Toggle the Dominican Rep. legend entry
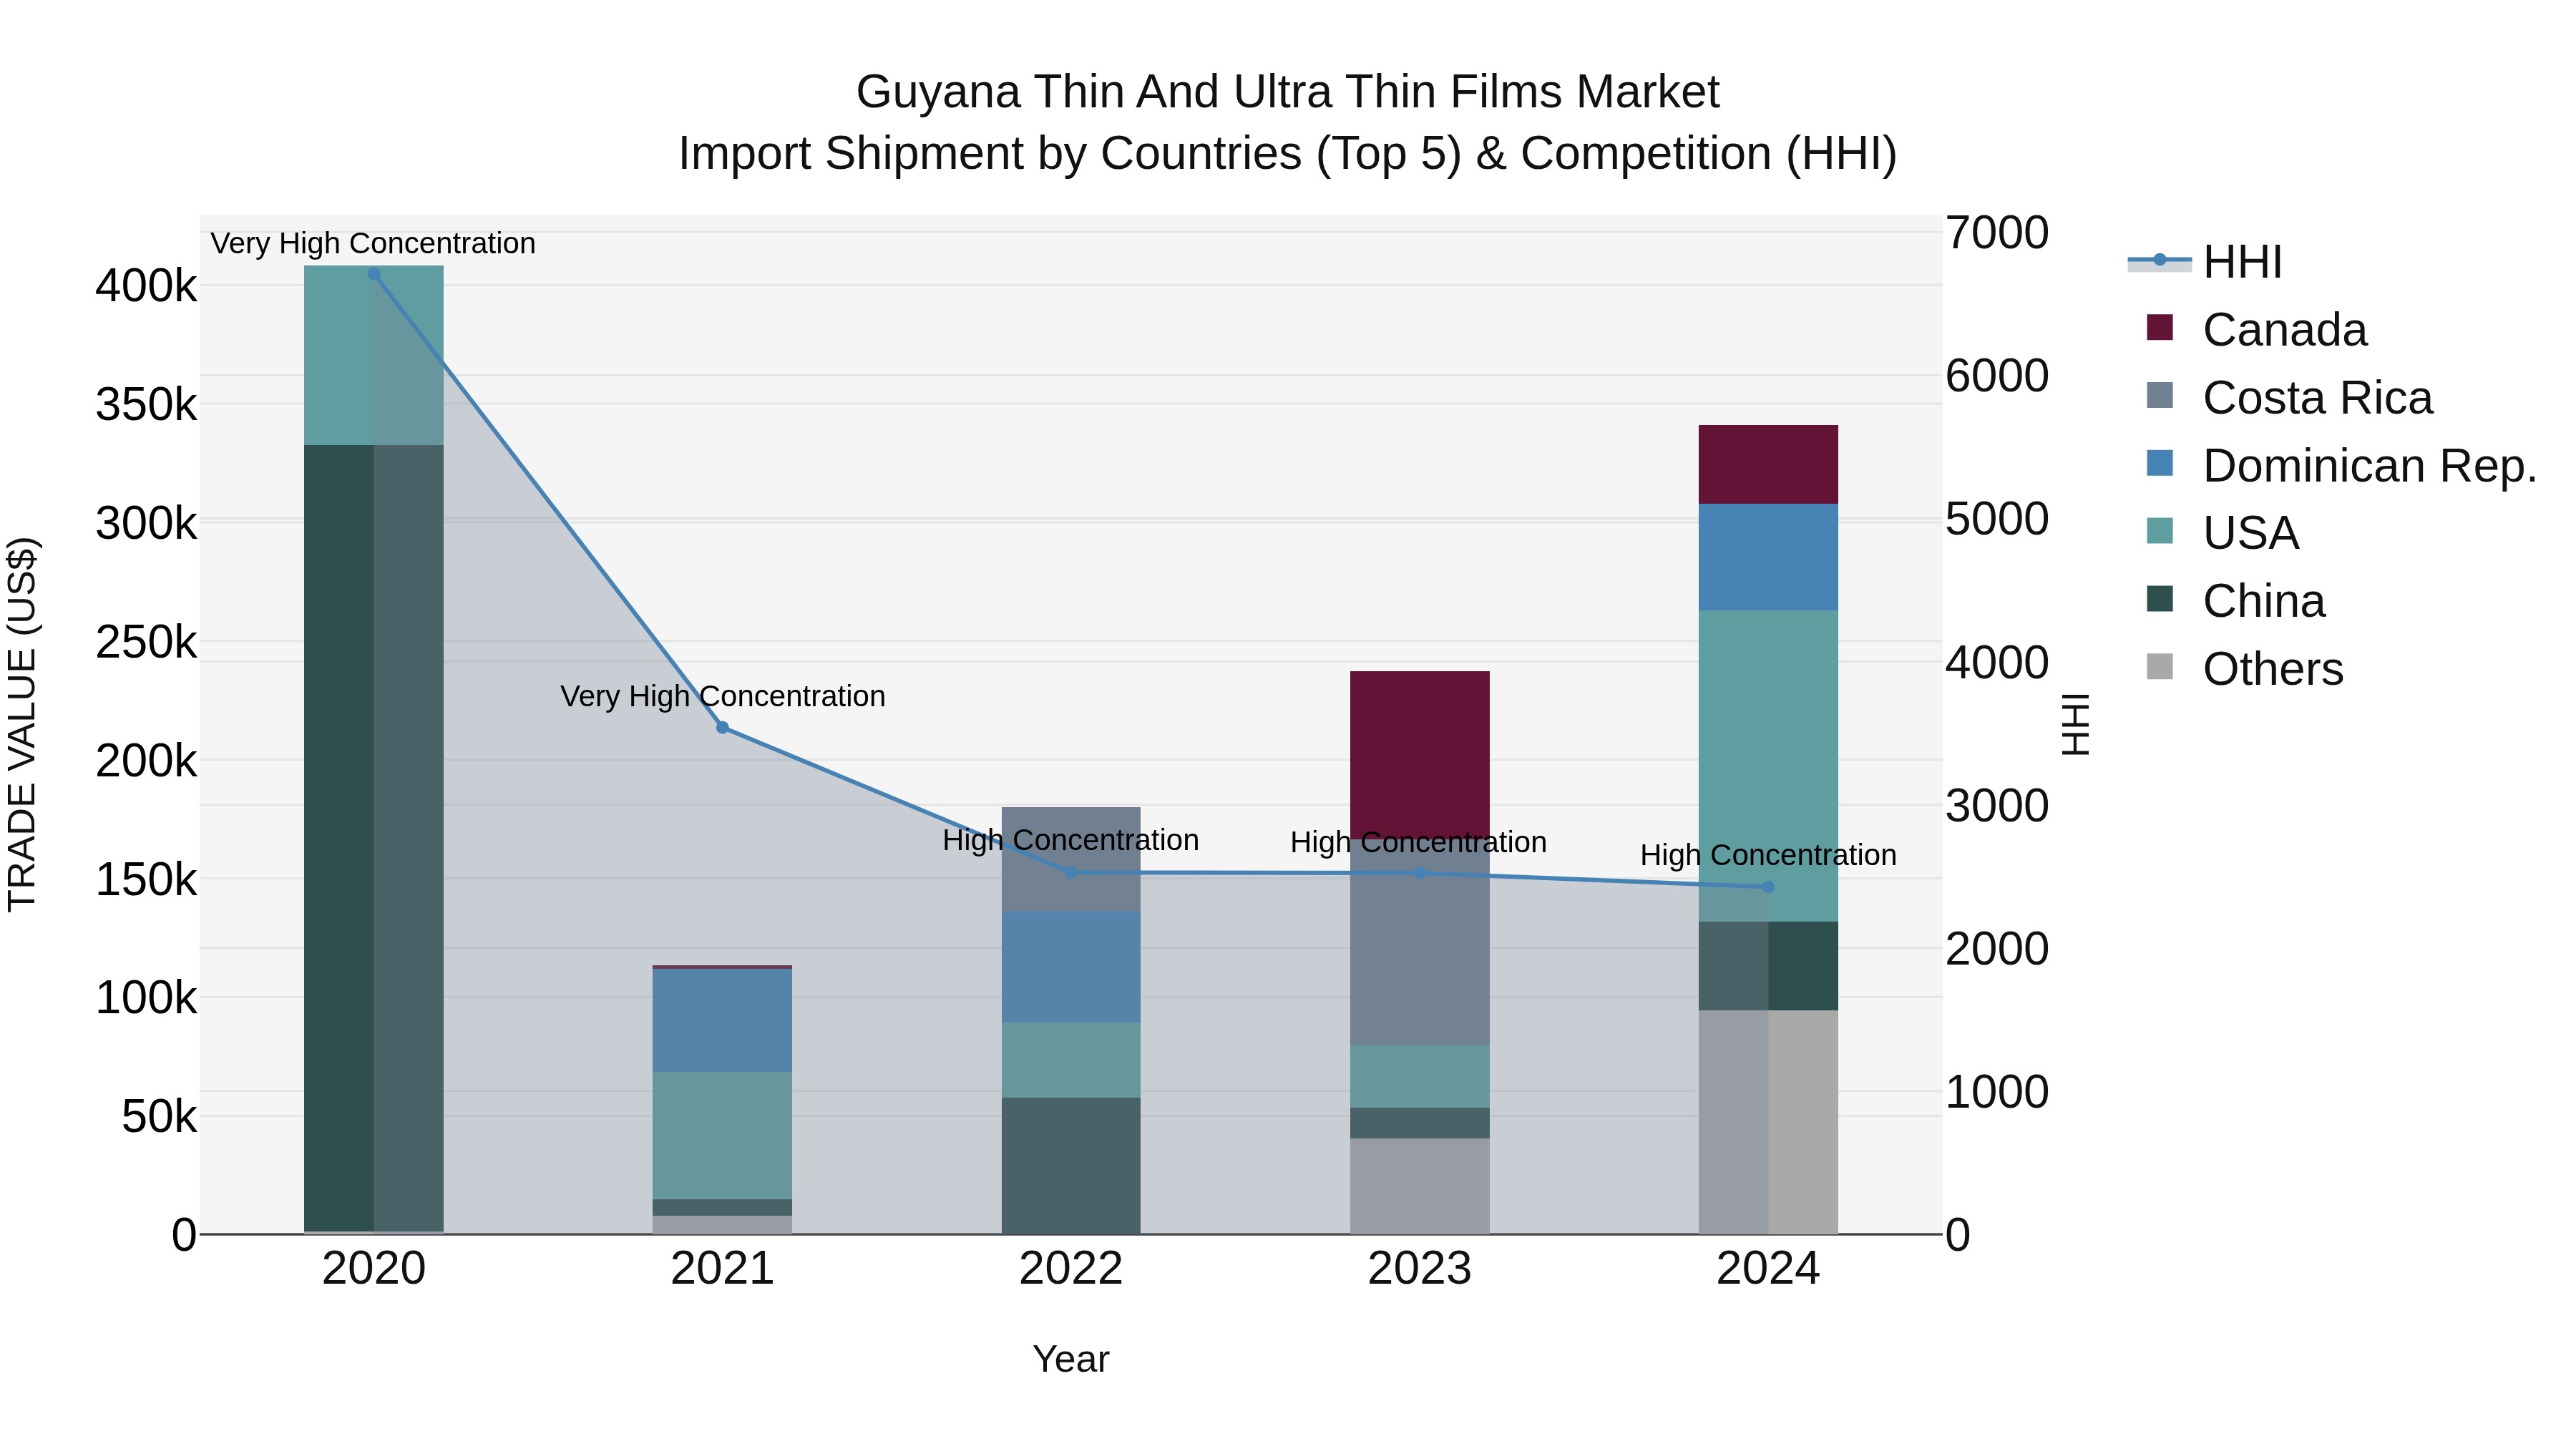Viewport: 2576px width, 1449px height. pos(2341,466)
